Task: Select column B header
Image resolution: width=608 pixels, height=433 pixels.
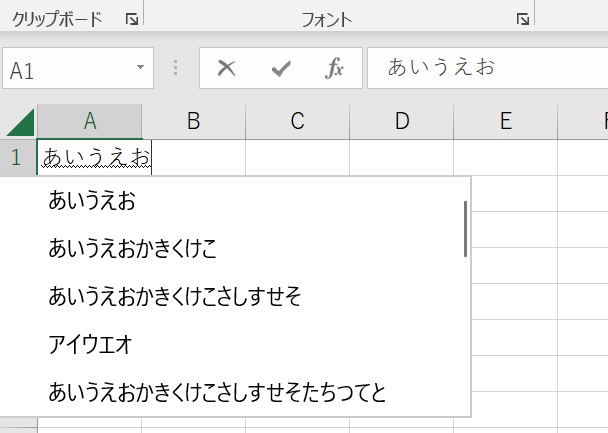Action: point(193,121)
